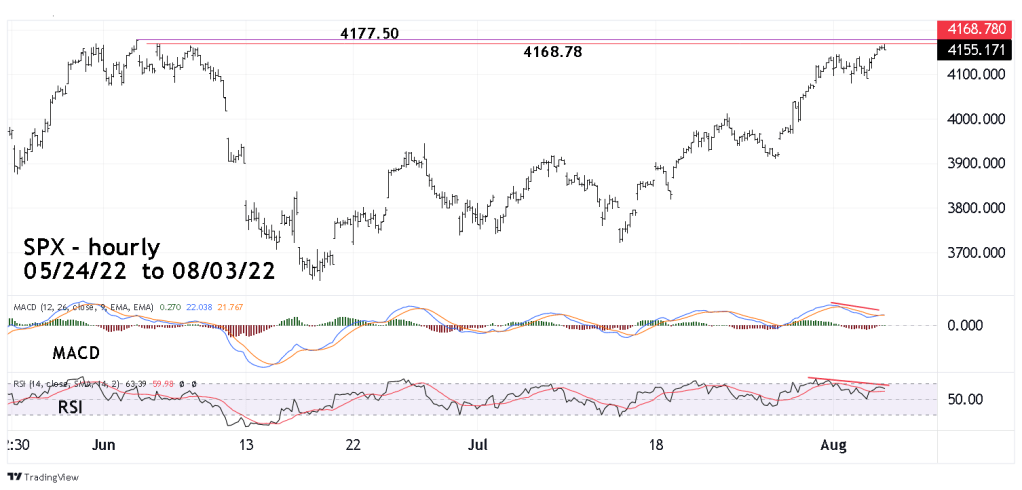Image resolution: width=1022 pixels, height=490 pixels.
Task: Select the 4177.50 text annotation
Action: (x=370, y=33)
